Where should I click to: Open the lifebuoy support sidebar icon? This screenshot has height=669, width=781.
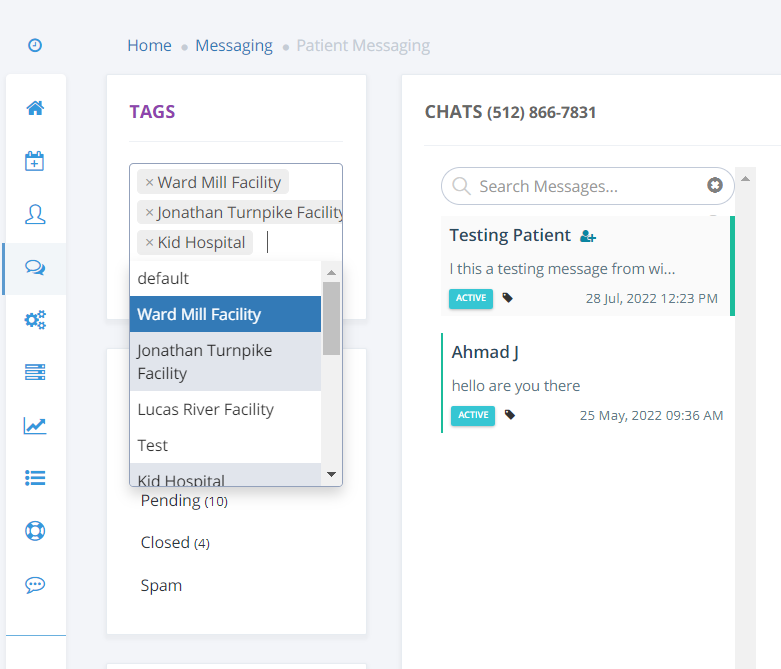click(35, 531)
